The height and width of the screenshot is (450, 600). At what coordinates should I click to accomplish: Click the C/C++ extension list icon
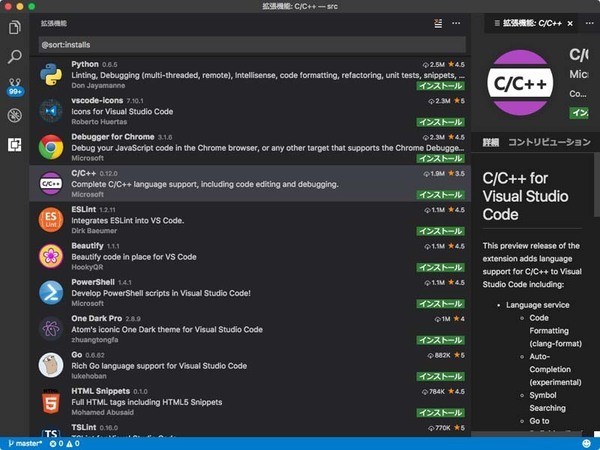[51, 183]
